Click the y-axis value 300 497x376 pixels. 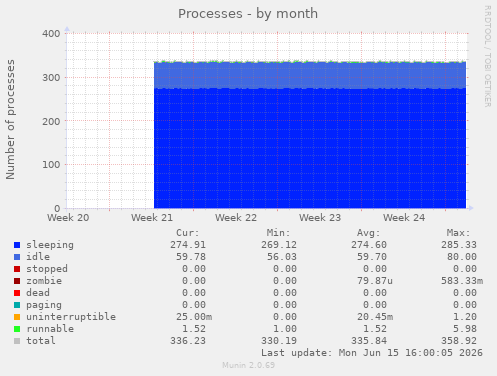point(51,78)
